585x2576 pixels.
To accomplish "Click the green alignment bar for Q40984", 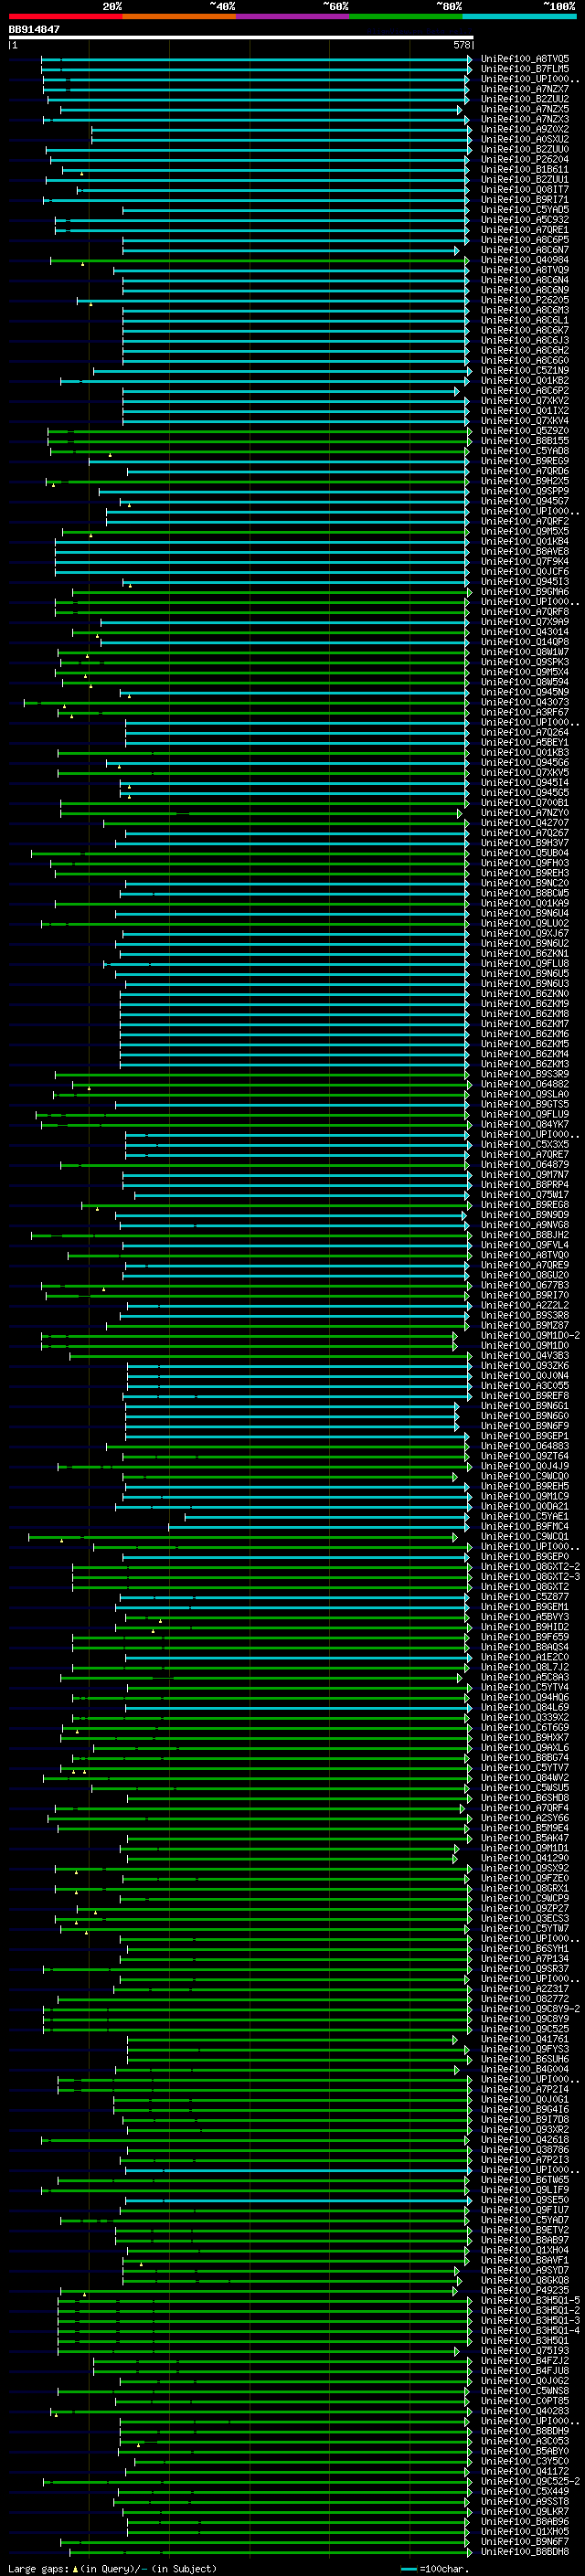I will (x=259, y=260).
